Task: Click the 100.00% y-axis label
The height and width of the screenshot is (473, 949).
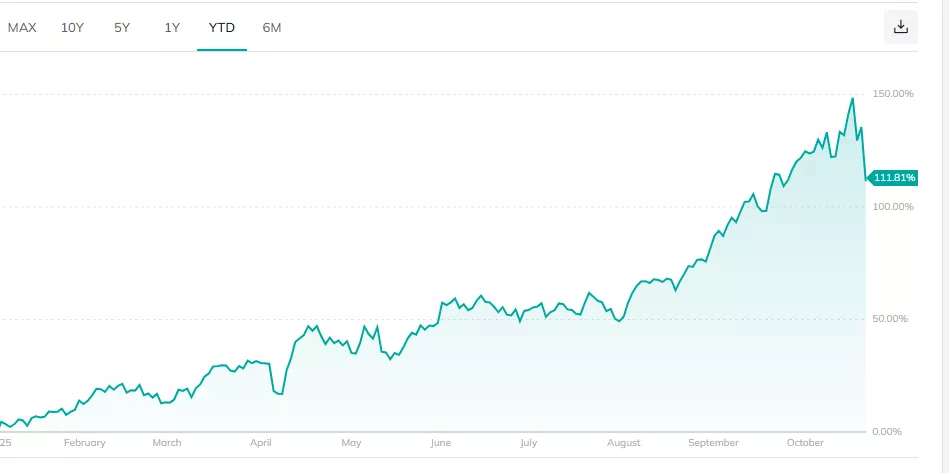Action: 894,207
